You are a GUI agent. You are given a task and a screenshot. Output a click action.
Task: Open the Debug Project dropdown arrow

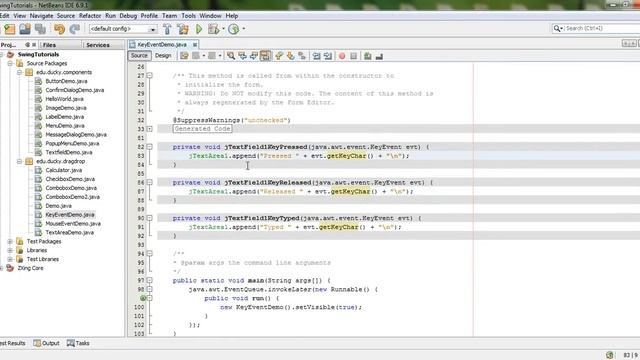pos(223,29)
